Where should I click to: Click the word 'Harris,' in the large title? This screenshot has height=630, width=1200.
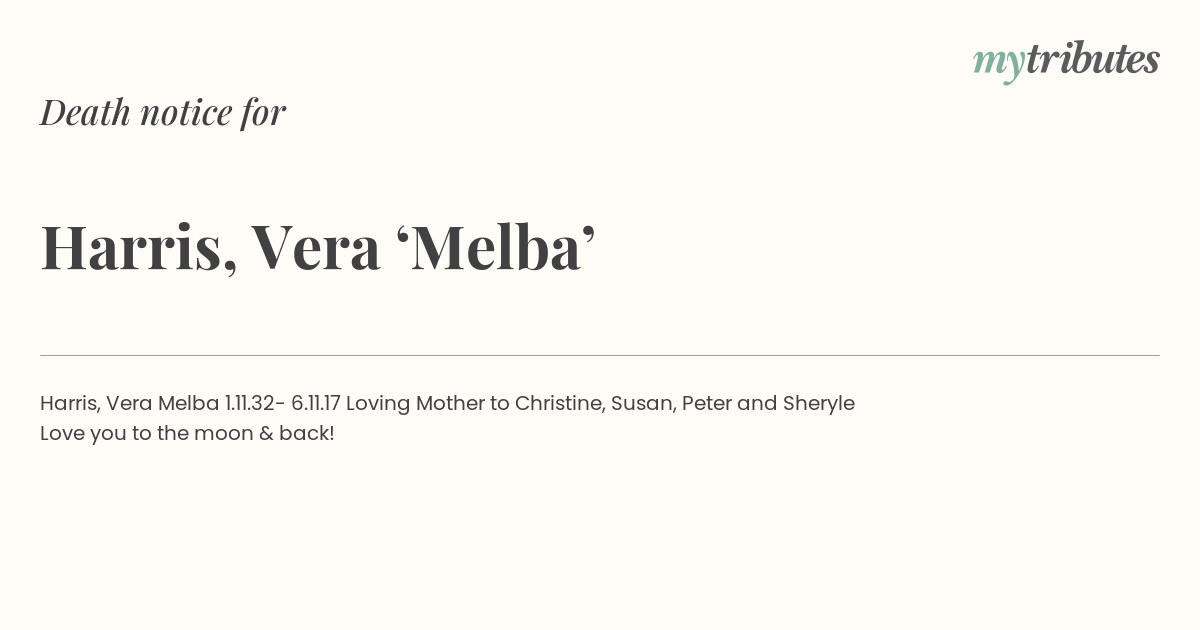(138, 247)
